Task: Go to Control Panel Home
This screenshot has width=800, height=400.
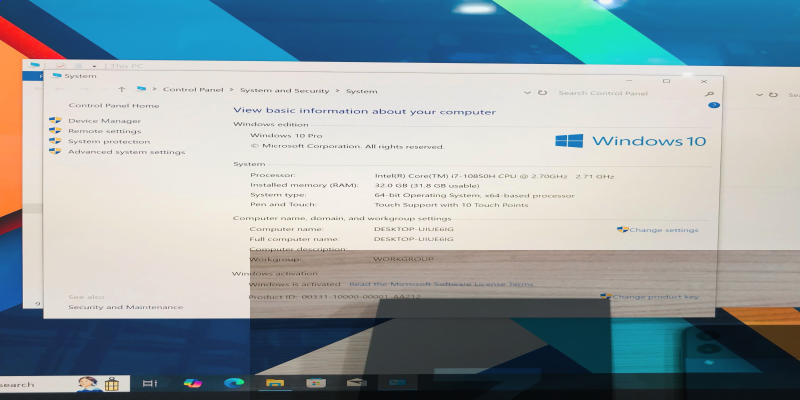Action: click(114, 106)
